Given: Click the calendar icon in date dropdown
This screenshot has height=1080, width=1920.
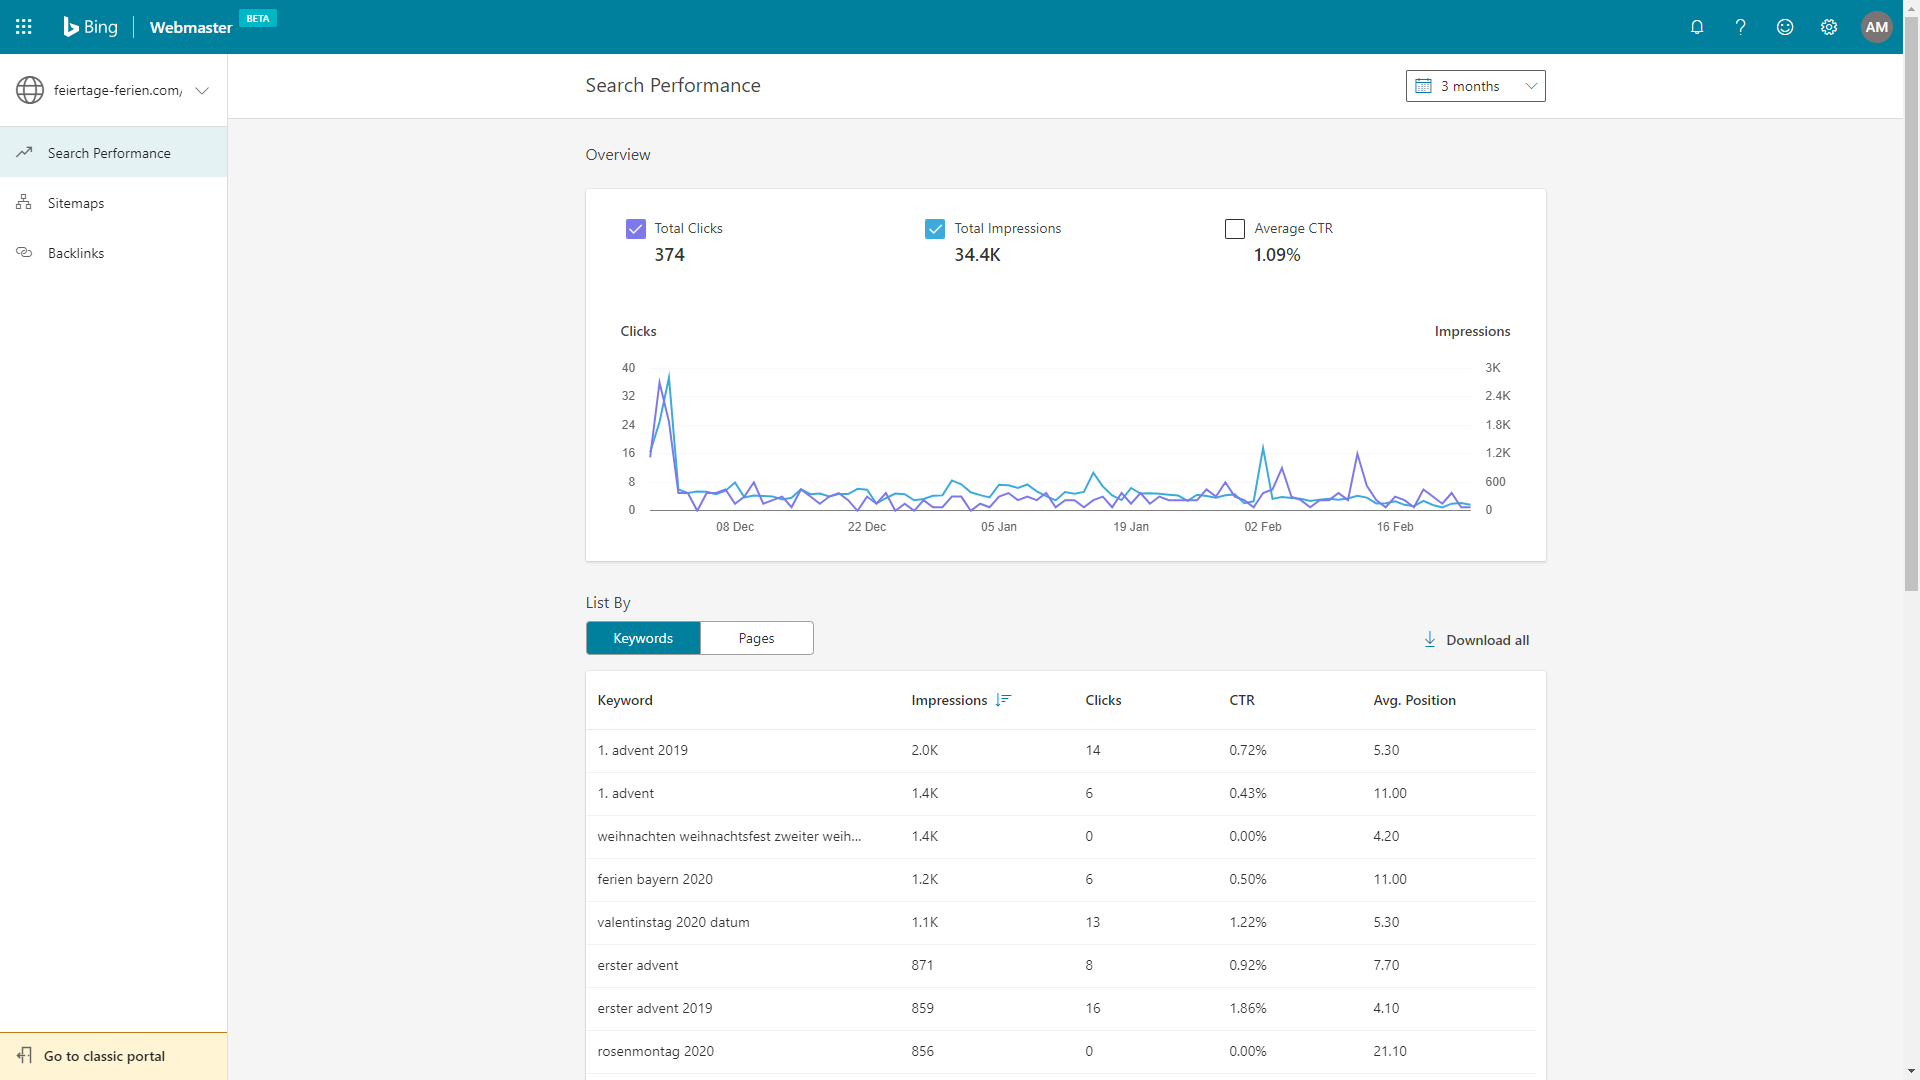Looking at the screenshot, I should coord(1423,86).
